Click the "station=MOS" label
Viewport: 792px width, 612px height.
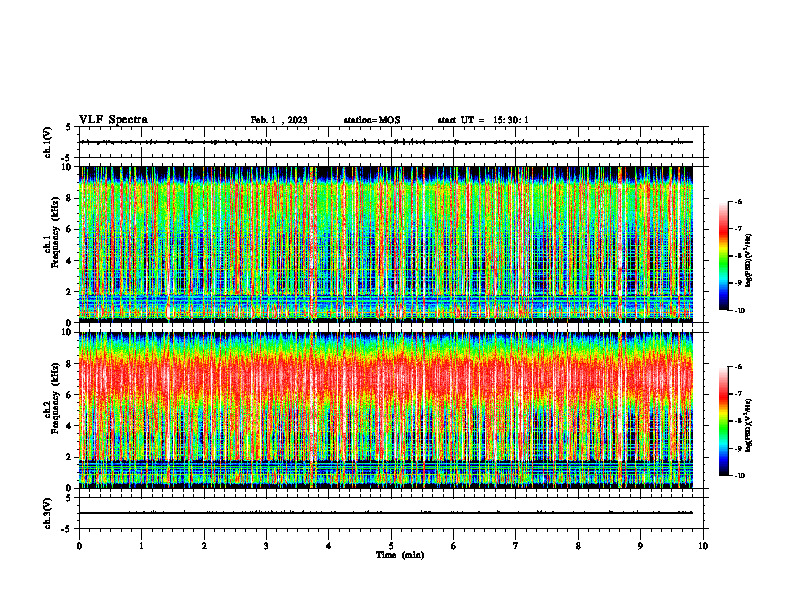point(372,120)
